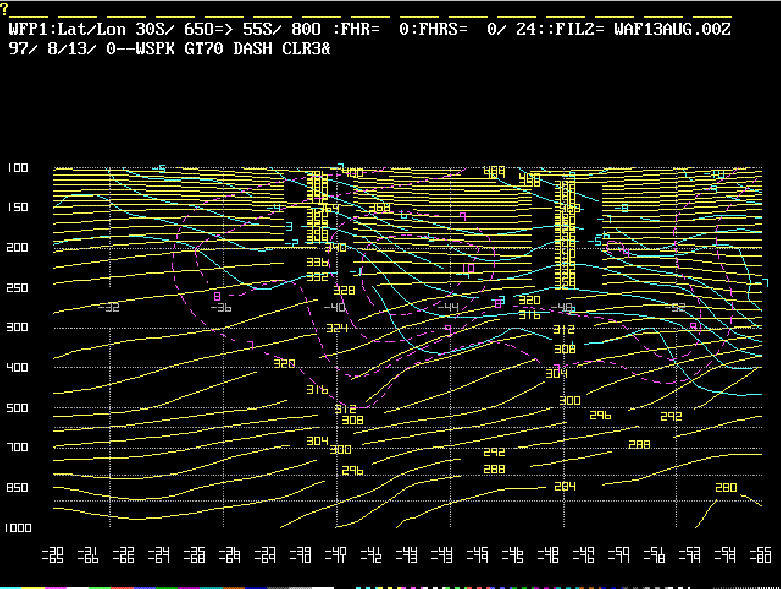Click the 300 pressure axis label
The width and height of the screenshot is (781, 589).
point(17,327)
